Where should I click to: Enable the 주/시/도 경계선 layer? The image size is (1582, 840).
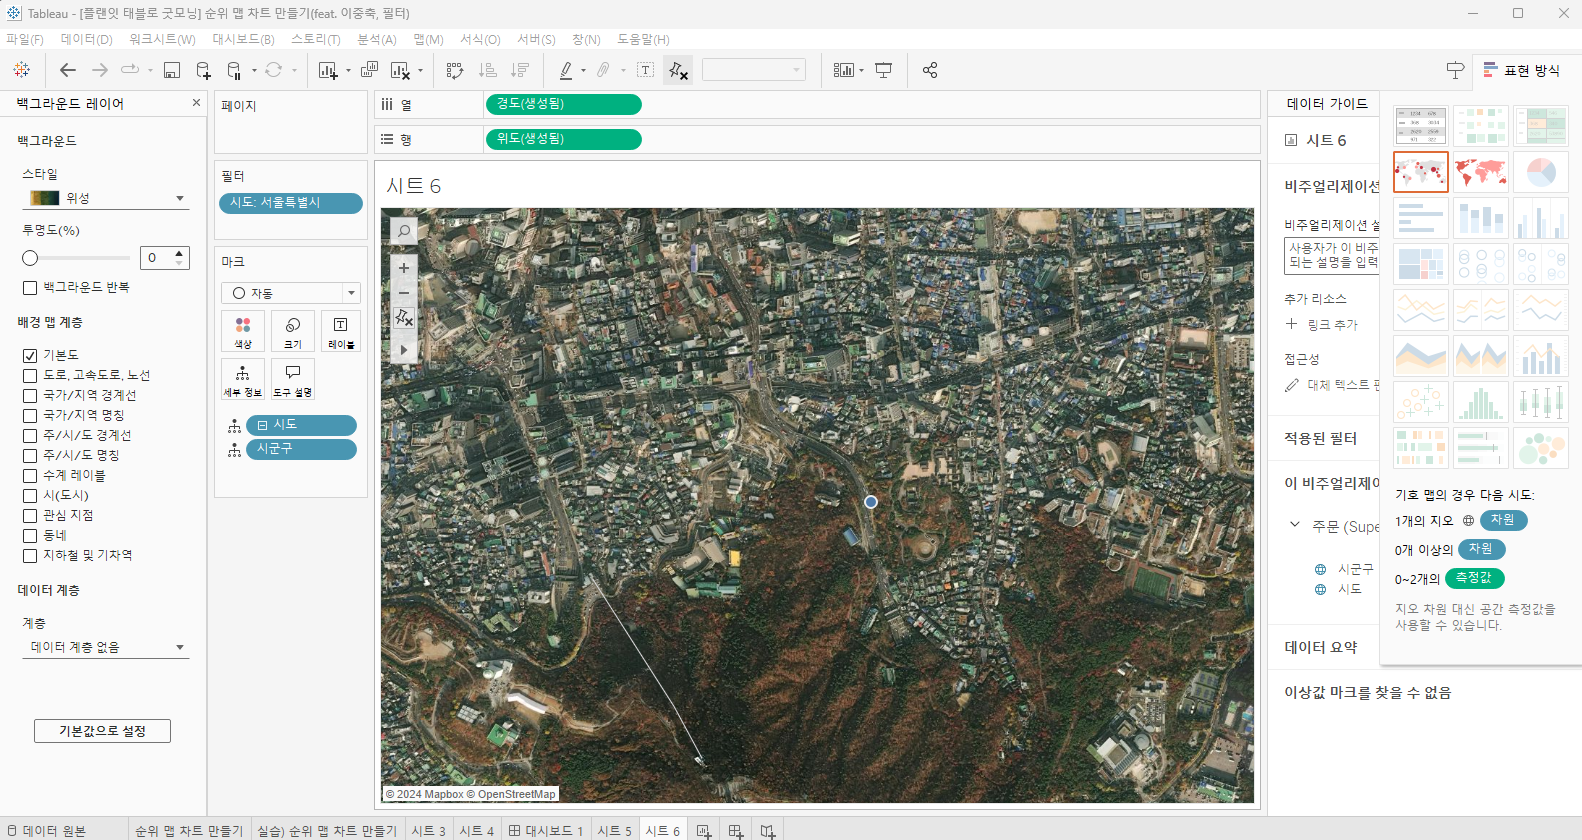pyautogui.click(x=30, y=435)
